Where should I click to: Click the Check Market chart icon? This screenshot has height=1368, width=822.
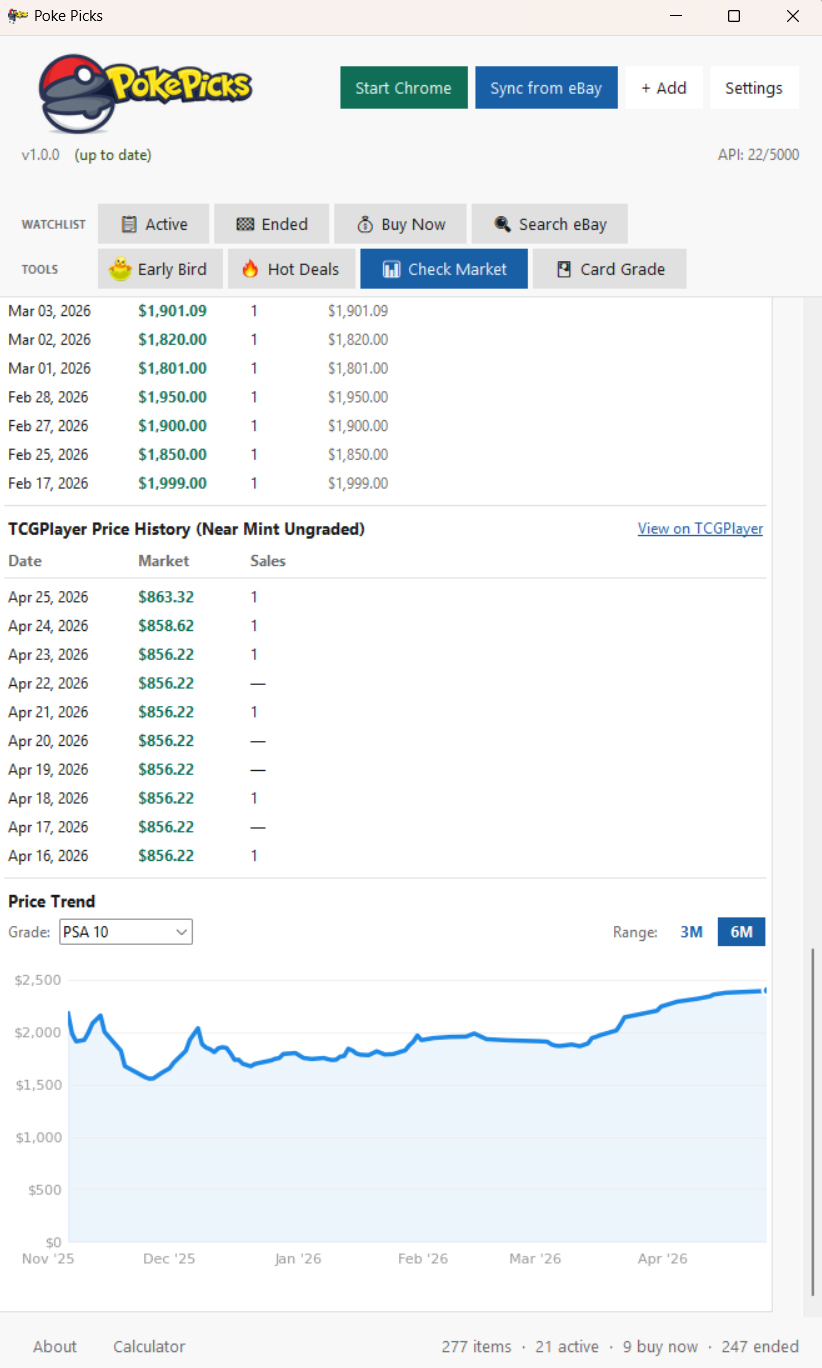pyautogui.click(x=391, y=269)
